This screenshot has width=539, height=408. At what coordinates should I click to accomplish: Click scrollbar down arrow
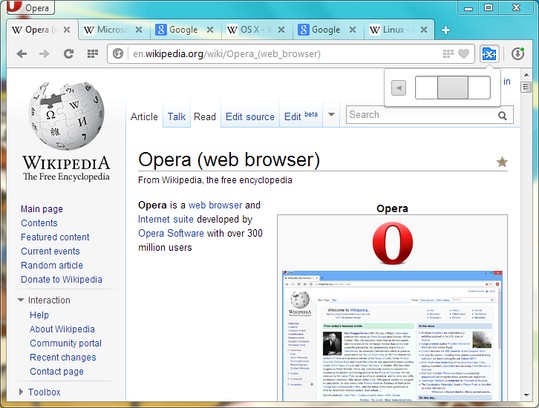click(526, 395)
